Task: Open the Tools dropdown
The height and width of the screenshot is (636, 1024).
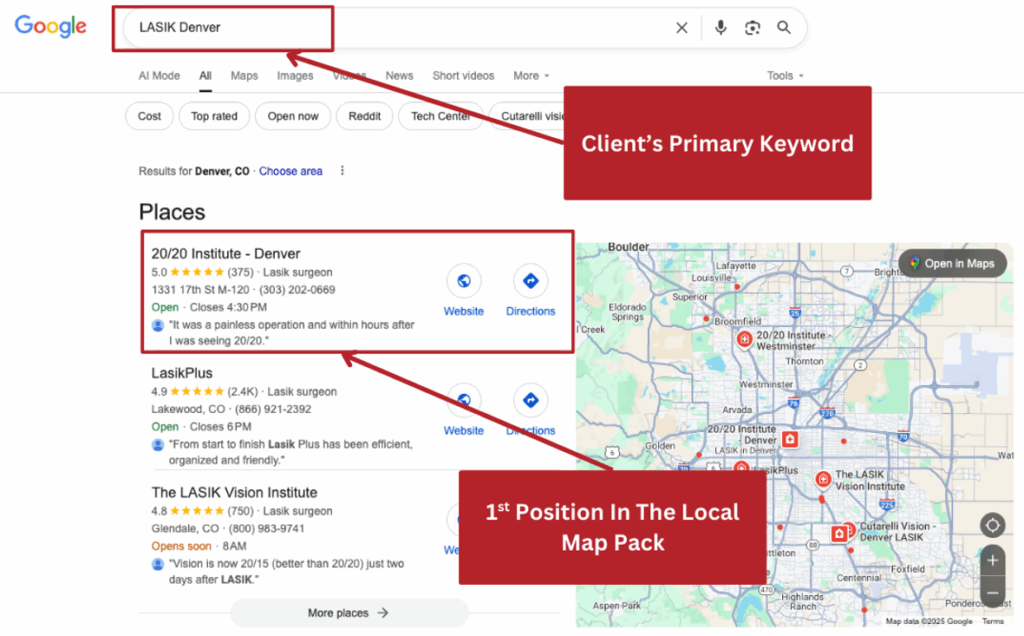Action: [785, 76]
